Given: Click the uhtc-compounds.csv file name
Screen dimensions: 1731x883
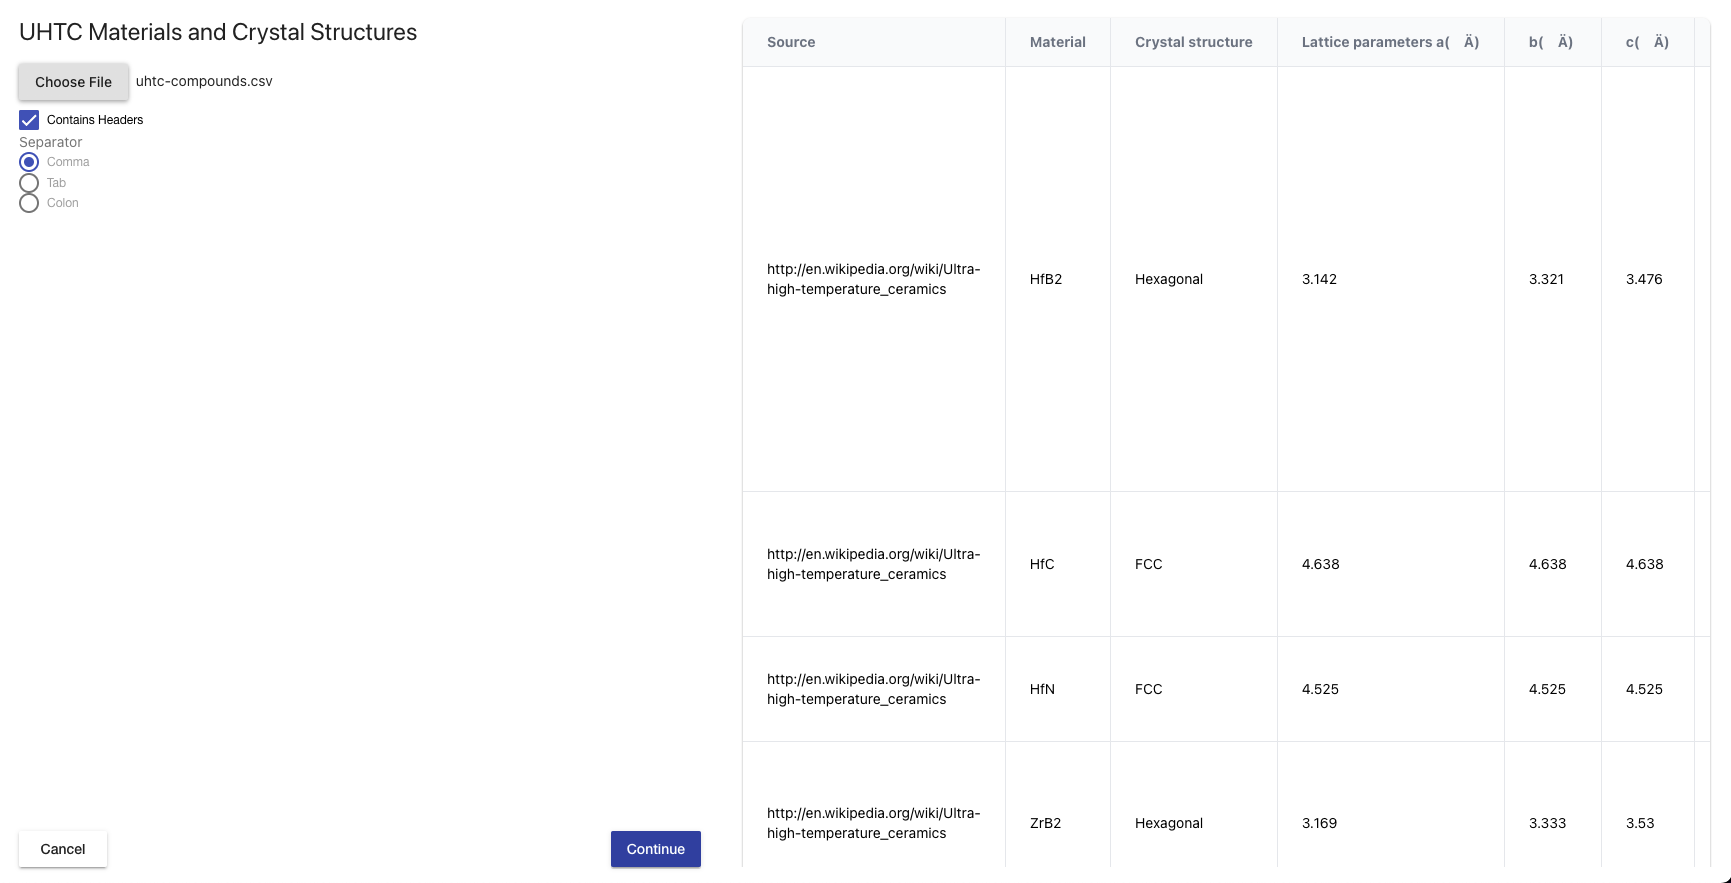Looking at the screenshot, I should tap(204, 81).
